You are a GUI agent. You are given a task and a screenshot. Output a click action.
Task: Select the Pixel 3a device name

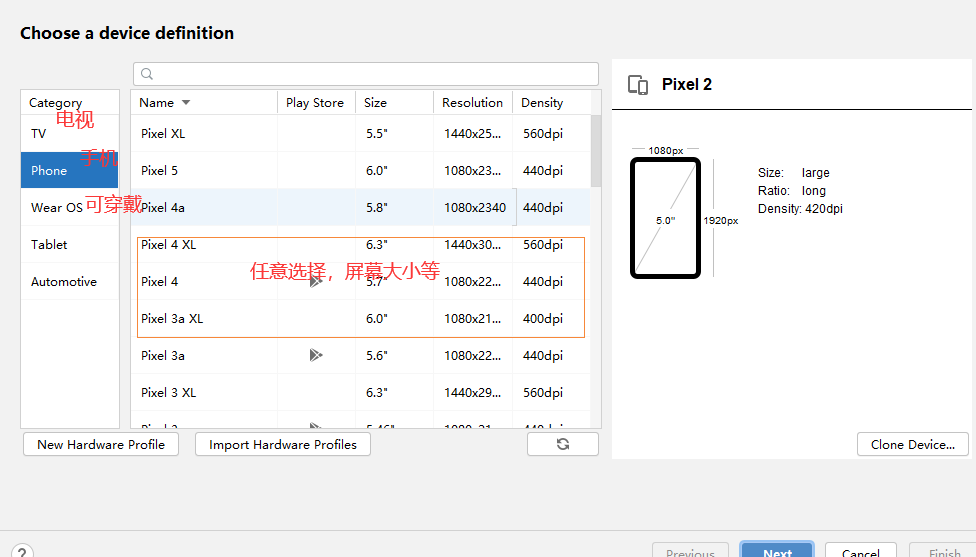pos(162,355)
